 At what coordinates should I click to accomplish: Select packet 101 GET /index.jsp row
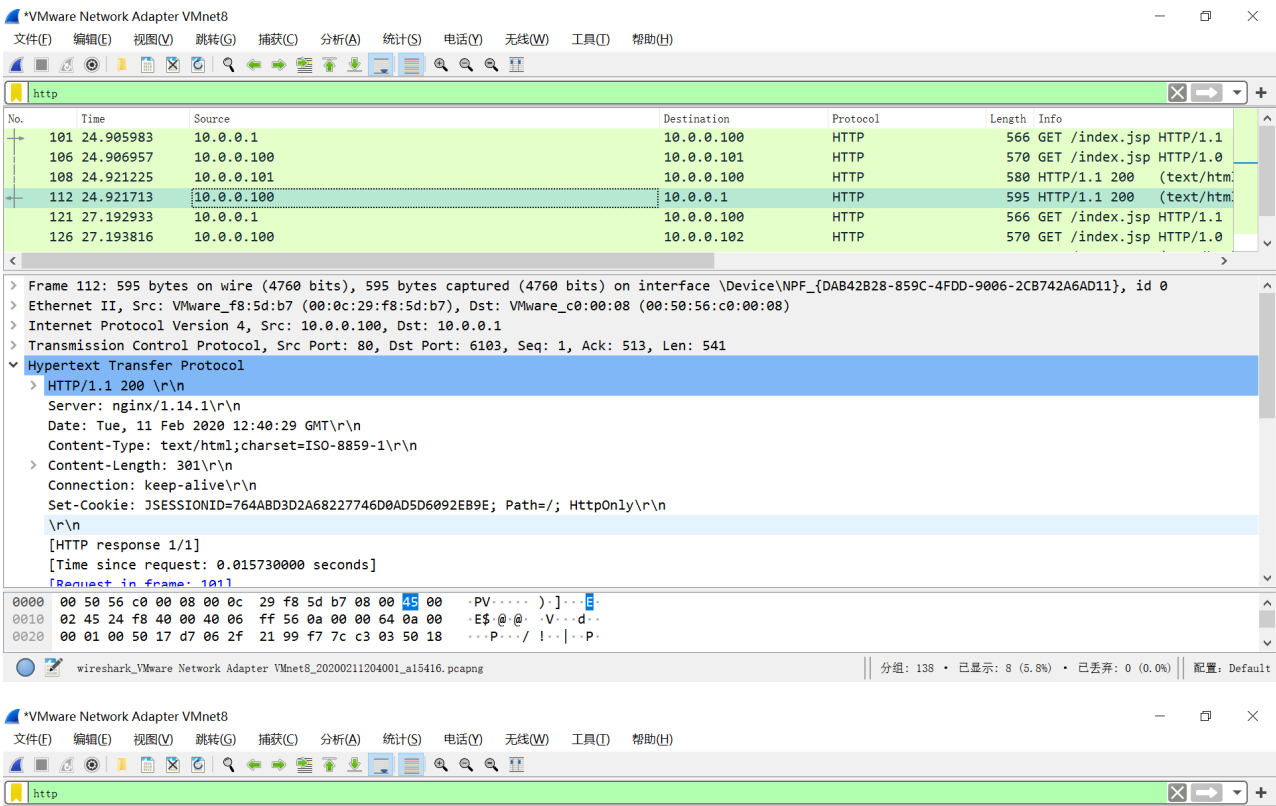pos(618,137)
